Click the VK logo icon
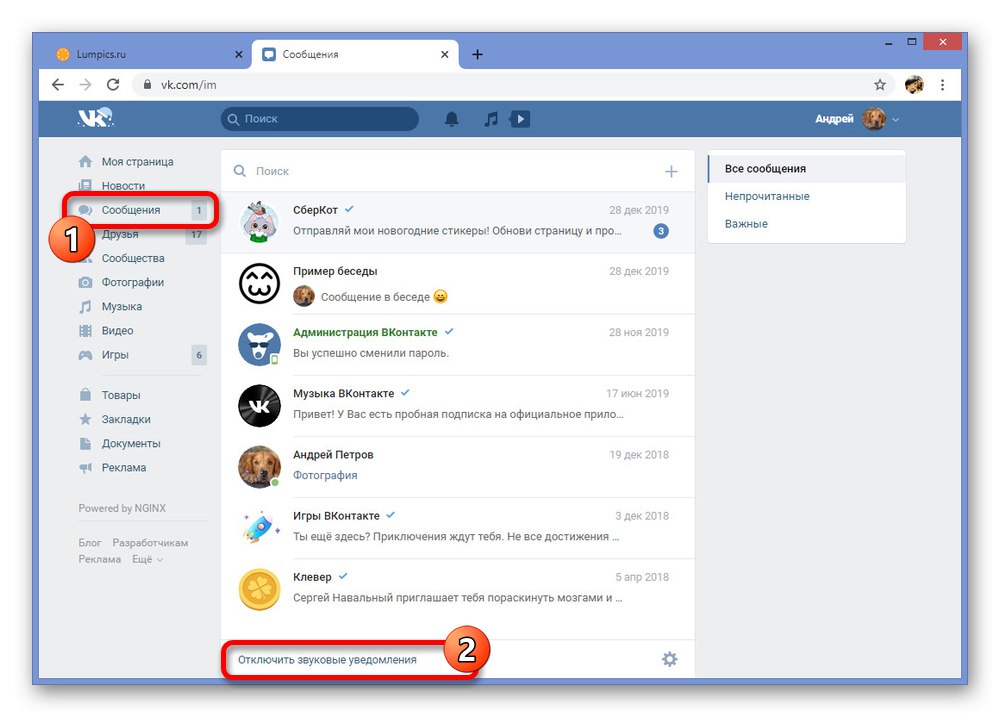 [96, 118]
